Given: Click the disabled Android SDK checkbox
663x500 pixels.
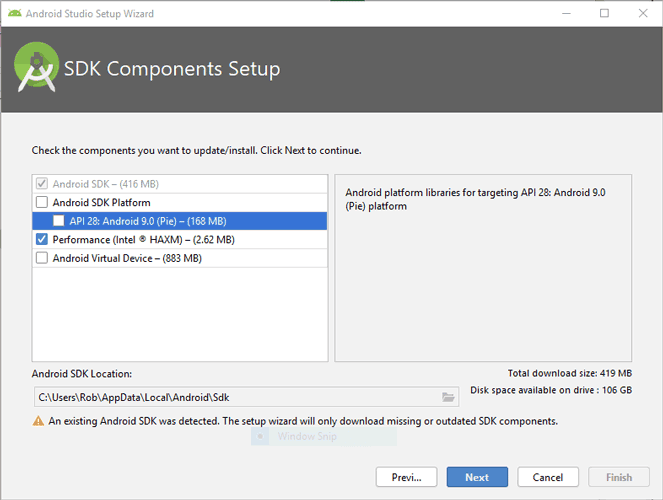Looking at the screenshot, I should point(42,184).
